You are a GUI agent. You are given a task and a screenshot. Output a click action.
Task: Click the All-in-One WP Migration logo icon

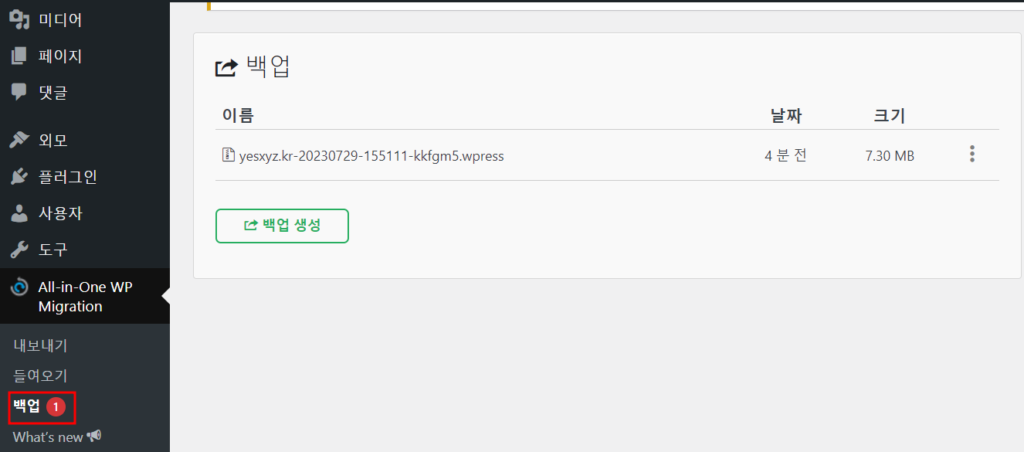pos(20,287)
